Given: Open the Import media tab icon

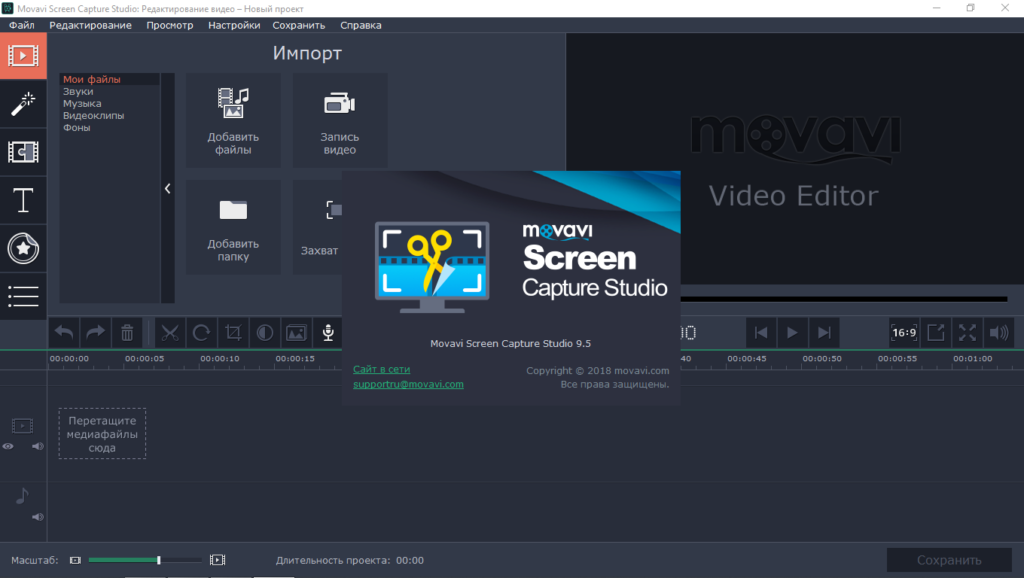Looking at the screenshot, I should click(x=23, y=56).
